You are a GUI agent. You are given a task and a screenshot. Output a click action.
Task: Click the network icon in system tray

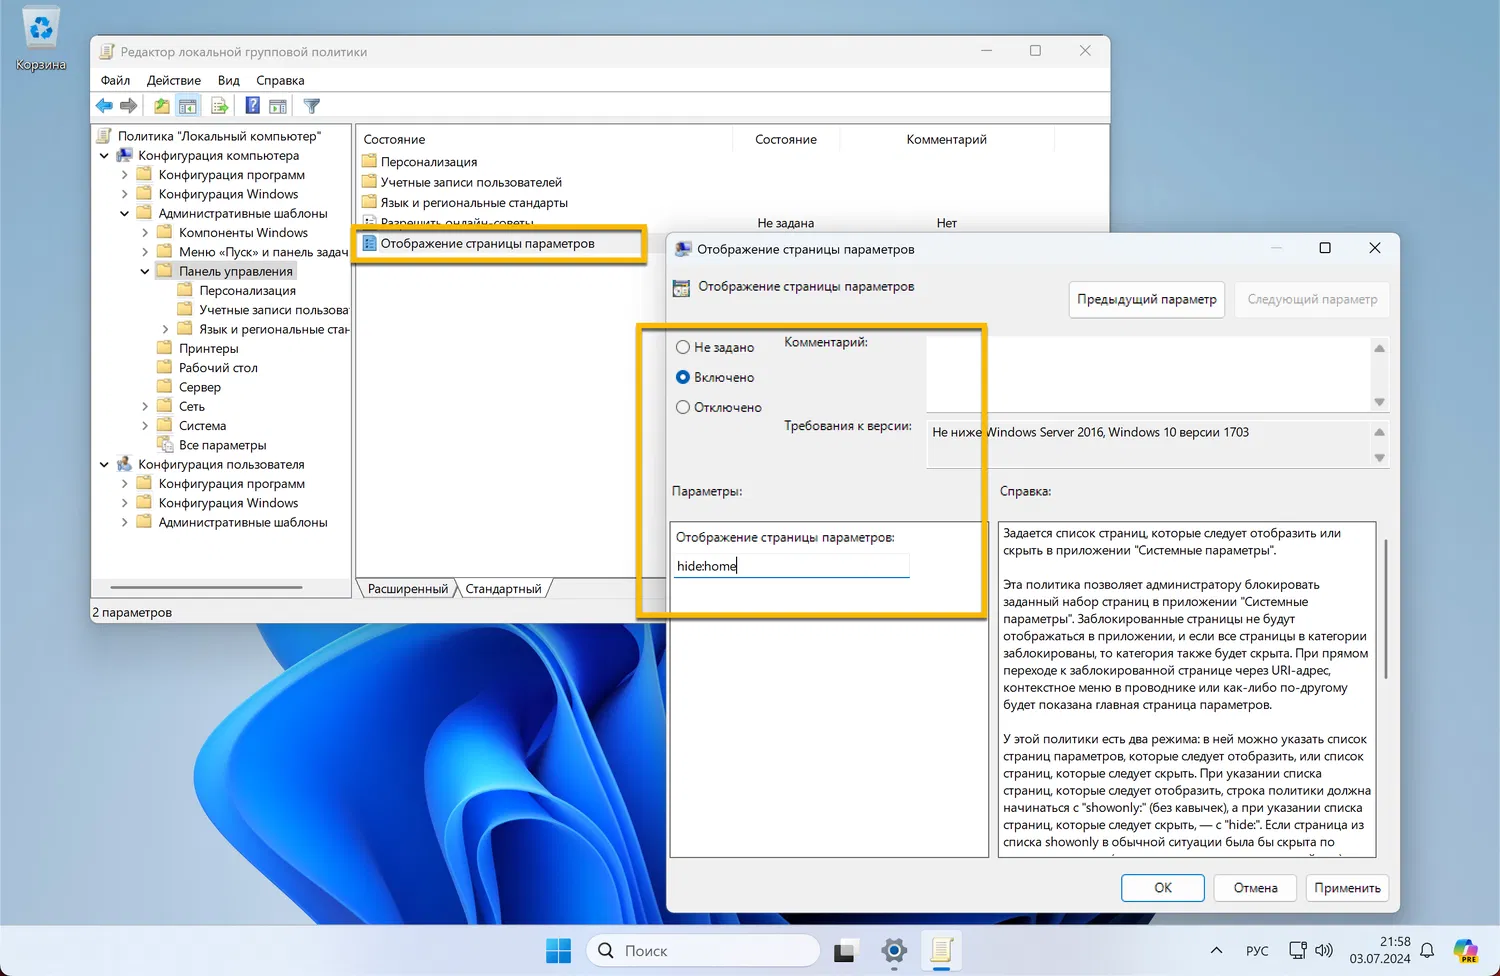point(1298,950)
